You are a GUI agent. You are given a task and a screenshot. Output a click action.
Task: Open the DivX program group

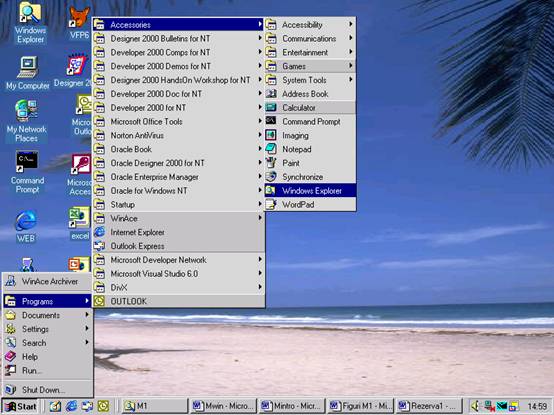click(x=178, y=287)
